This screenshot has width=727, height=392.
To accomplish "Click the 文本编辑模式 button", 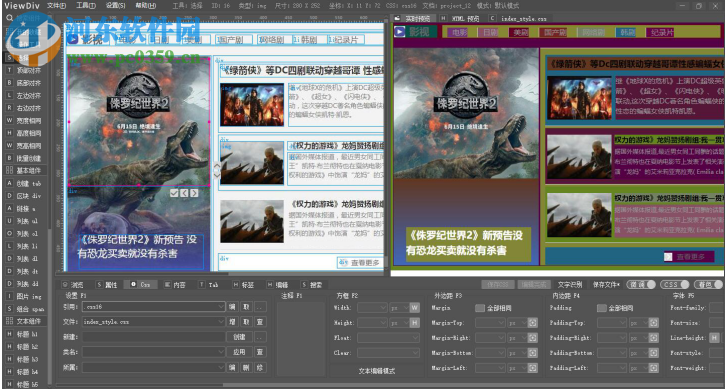I will (x=376, y=371).
